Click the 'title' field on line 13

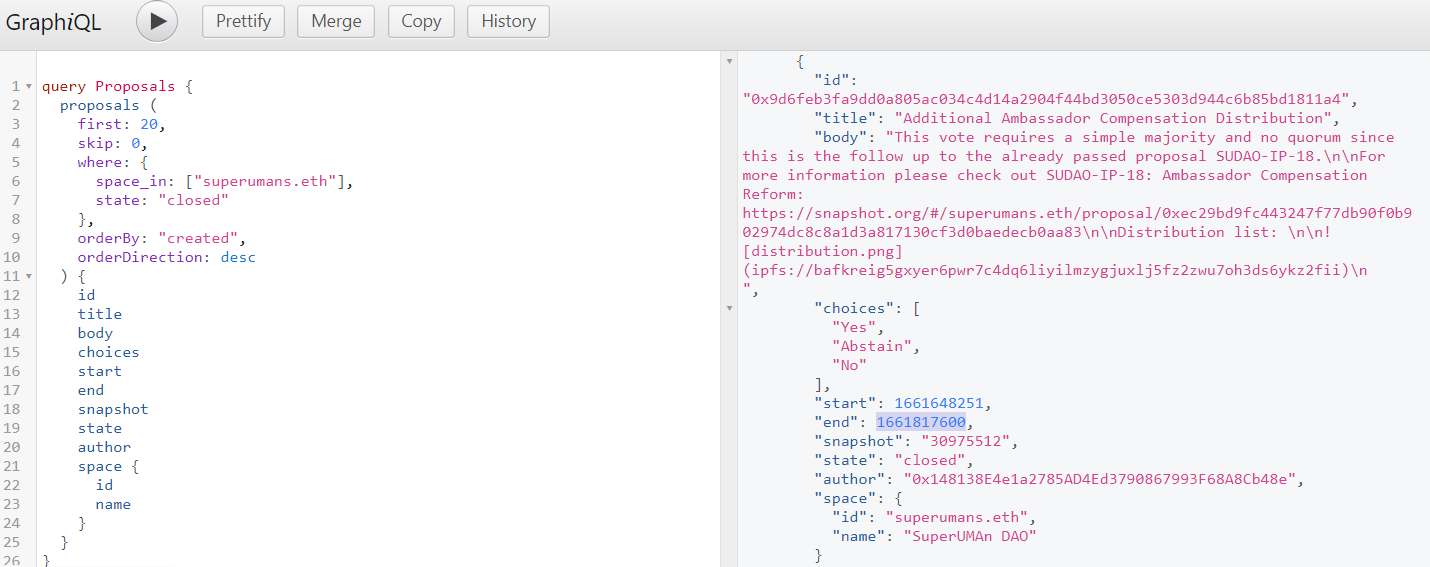100,314
